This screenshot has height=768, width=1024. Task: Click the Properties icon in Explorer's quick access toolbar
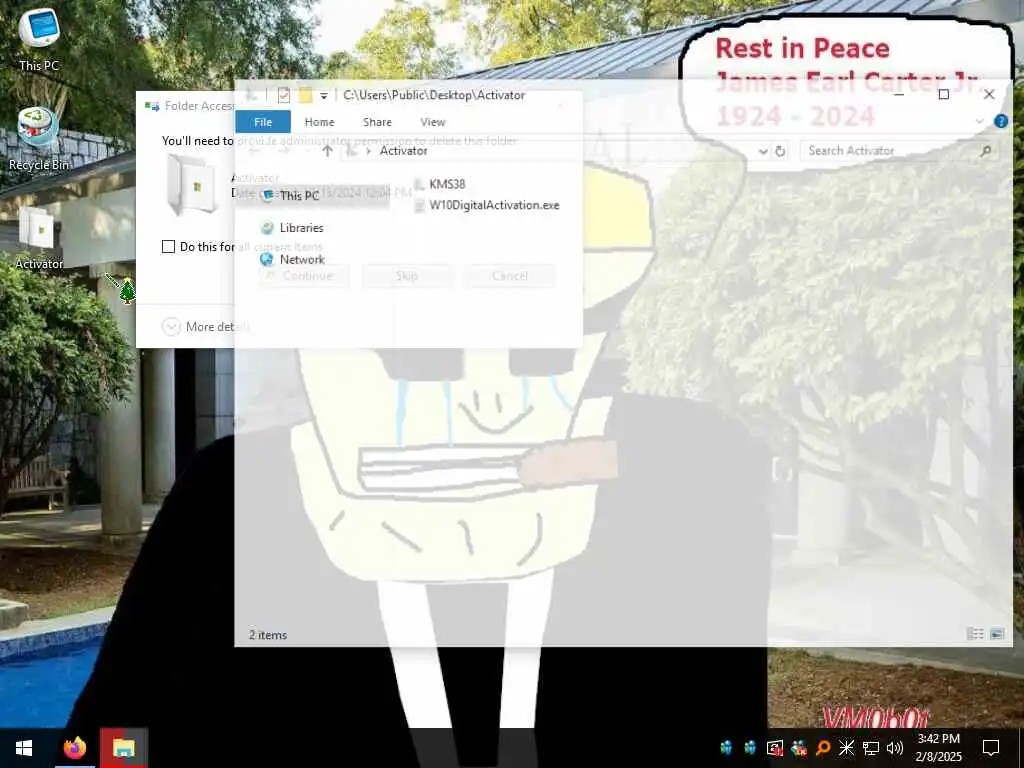(x=283, y=95)
